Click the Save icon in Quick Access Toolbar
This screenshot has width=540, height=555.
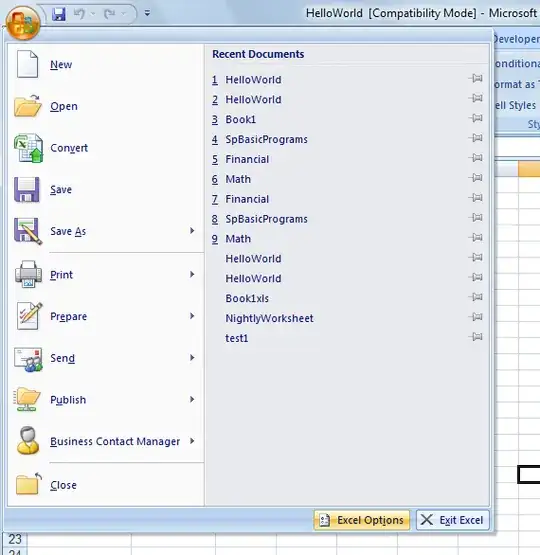pyautogui.click(x=59, y=14)
